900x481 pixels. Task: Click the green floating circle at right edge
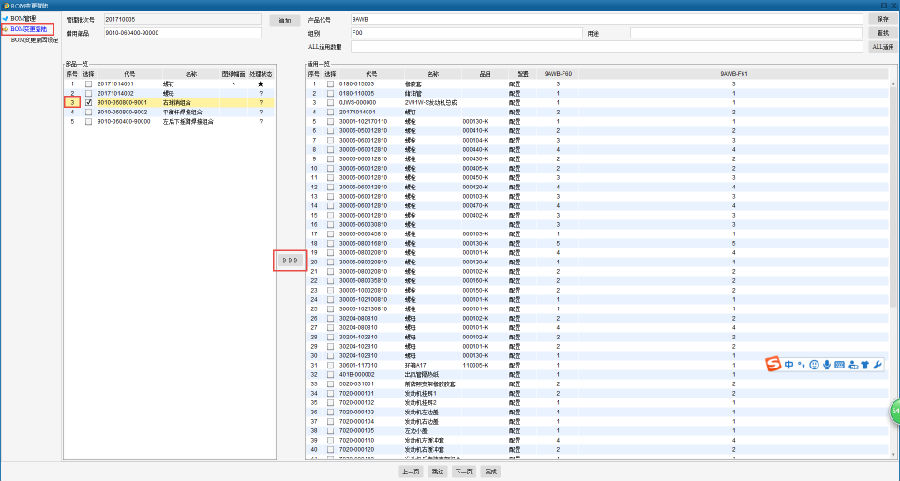click(x=894, y=411)
